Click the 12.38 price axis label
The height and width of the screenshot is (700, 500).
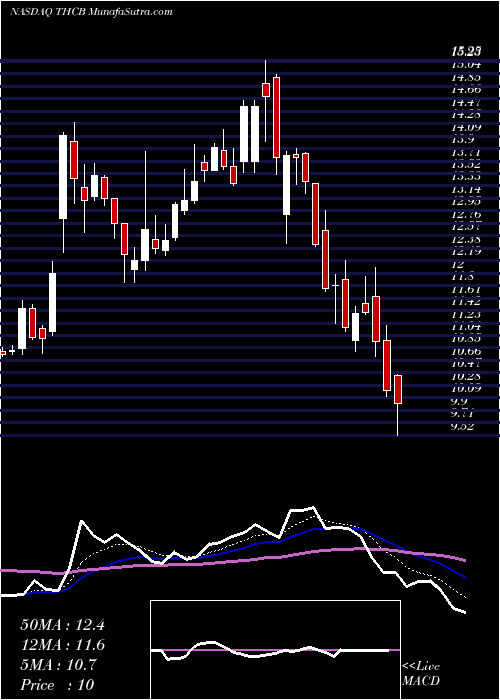(x=467, y=240)
